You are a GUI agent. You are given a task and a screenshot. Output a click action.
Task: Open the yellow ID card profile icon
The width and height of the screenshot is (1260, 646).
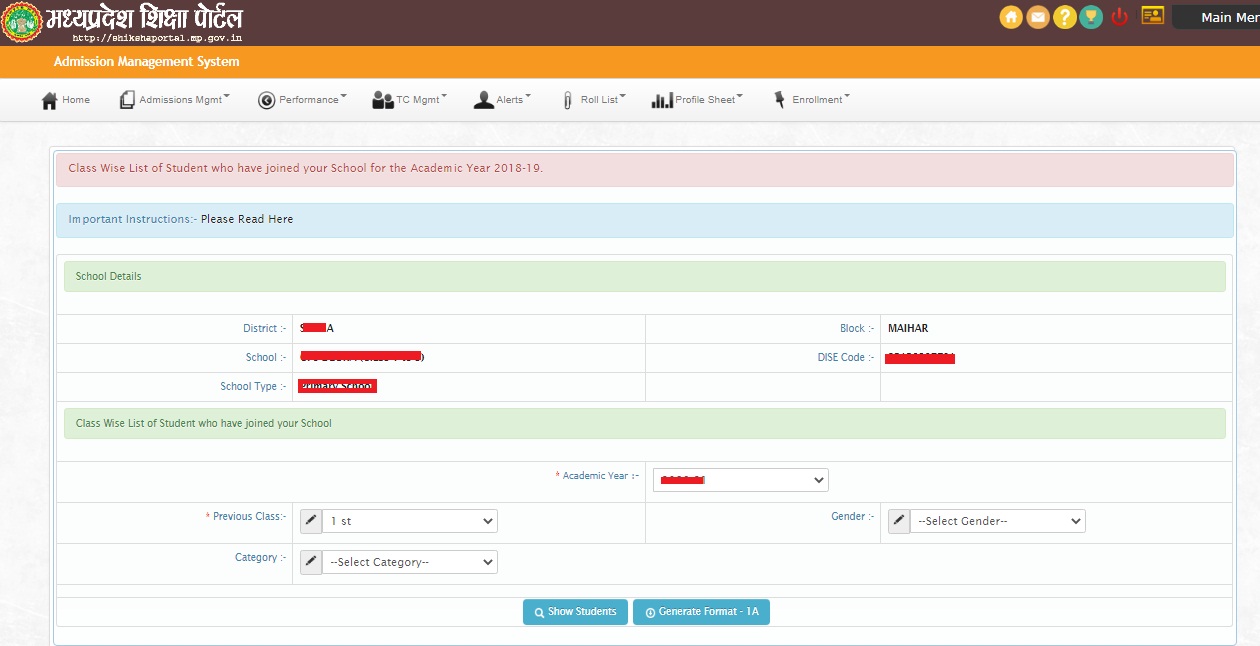1153,16
